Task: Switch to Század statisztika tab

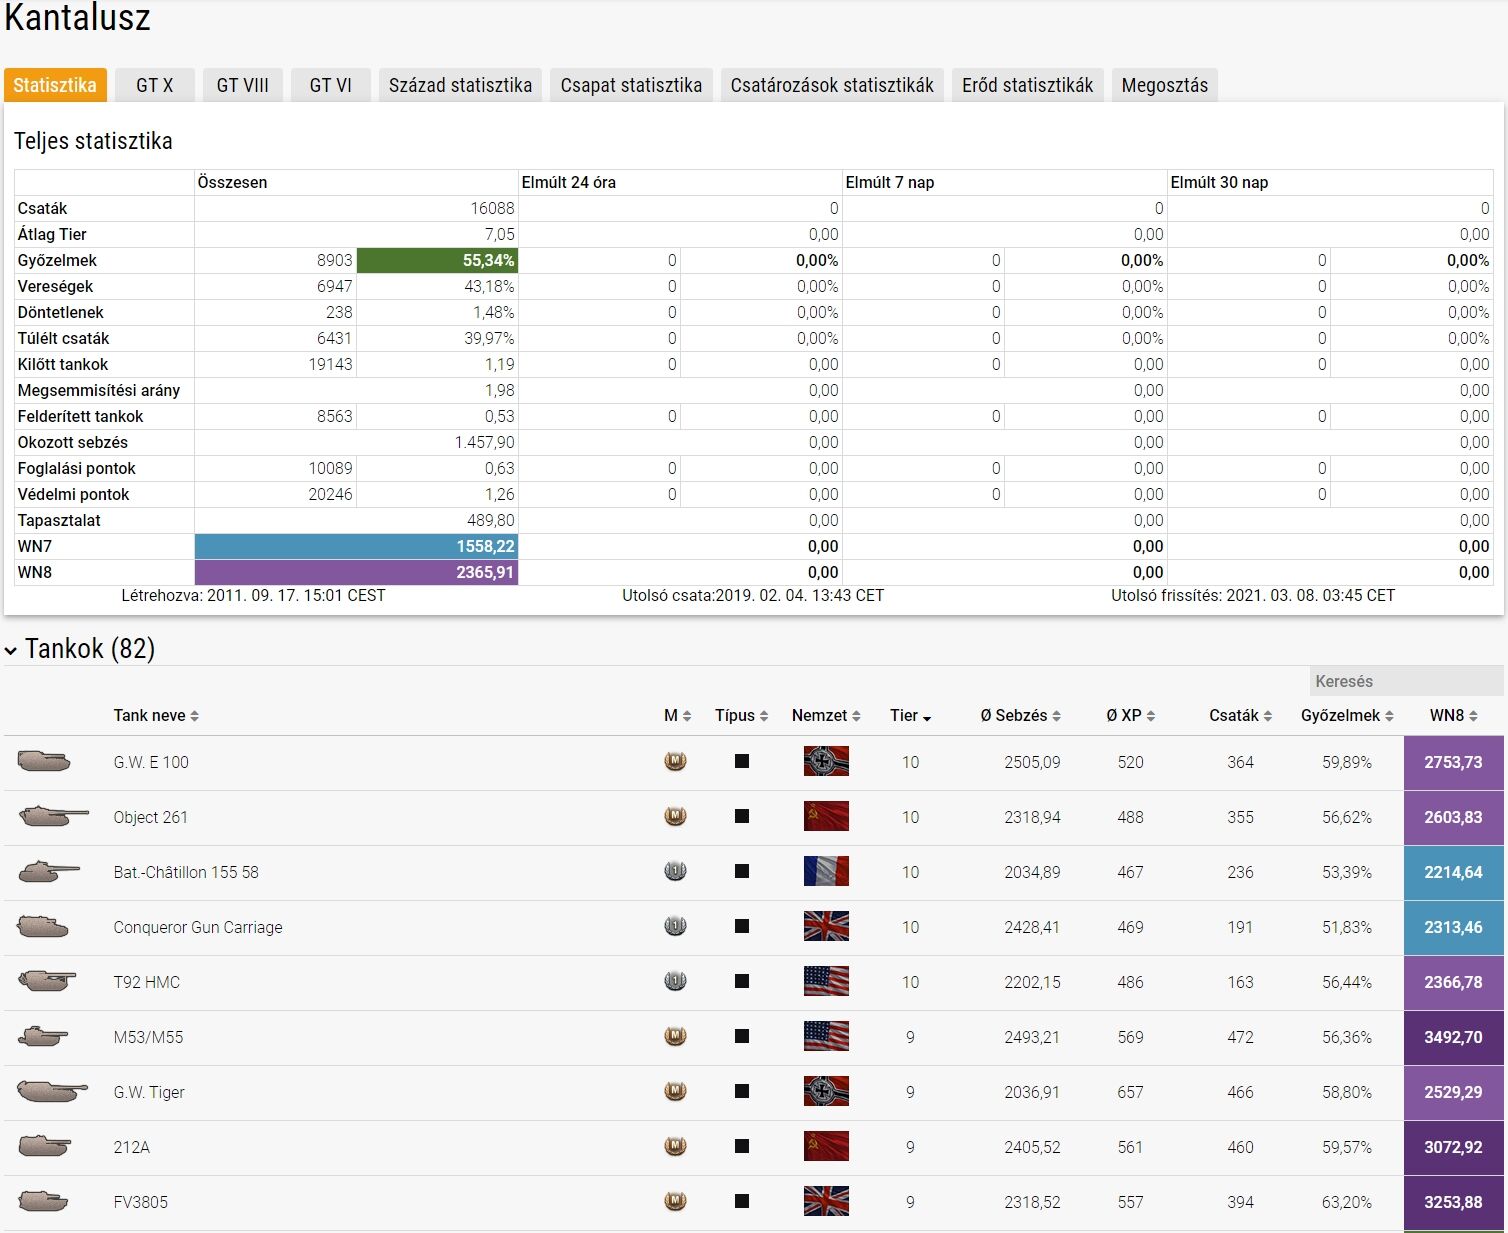Action: (x=461, y=85)
